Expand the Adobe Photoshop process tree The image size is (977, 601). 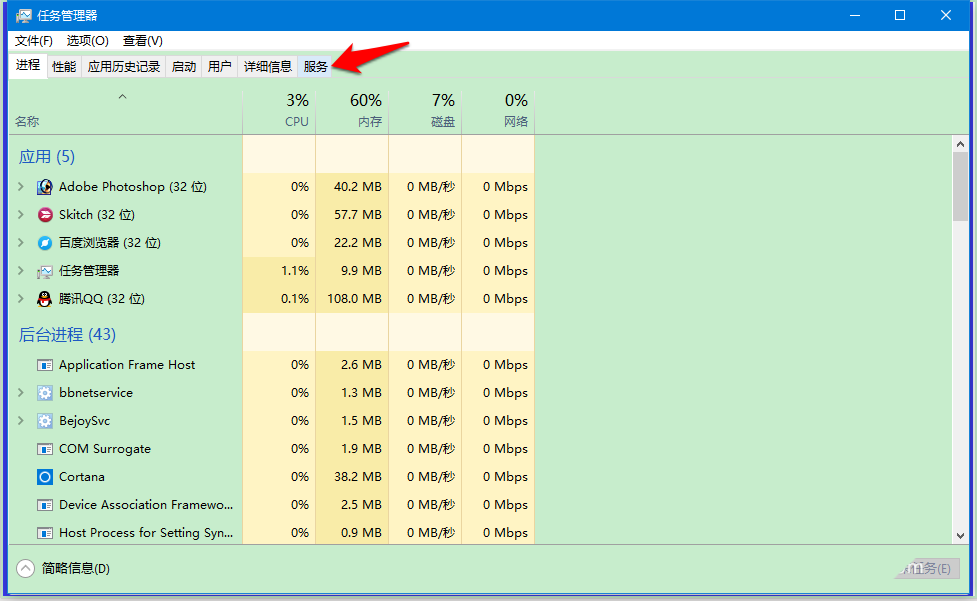[x=22, y=186]
